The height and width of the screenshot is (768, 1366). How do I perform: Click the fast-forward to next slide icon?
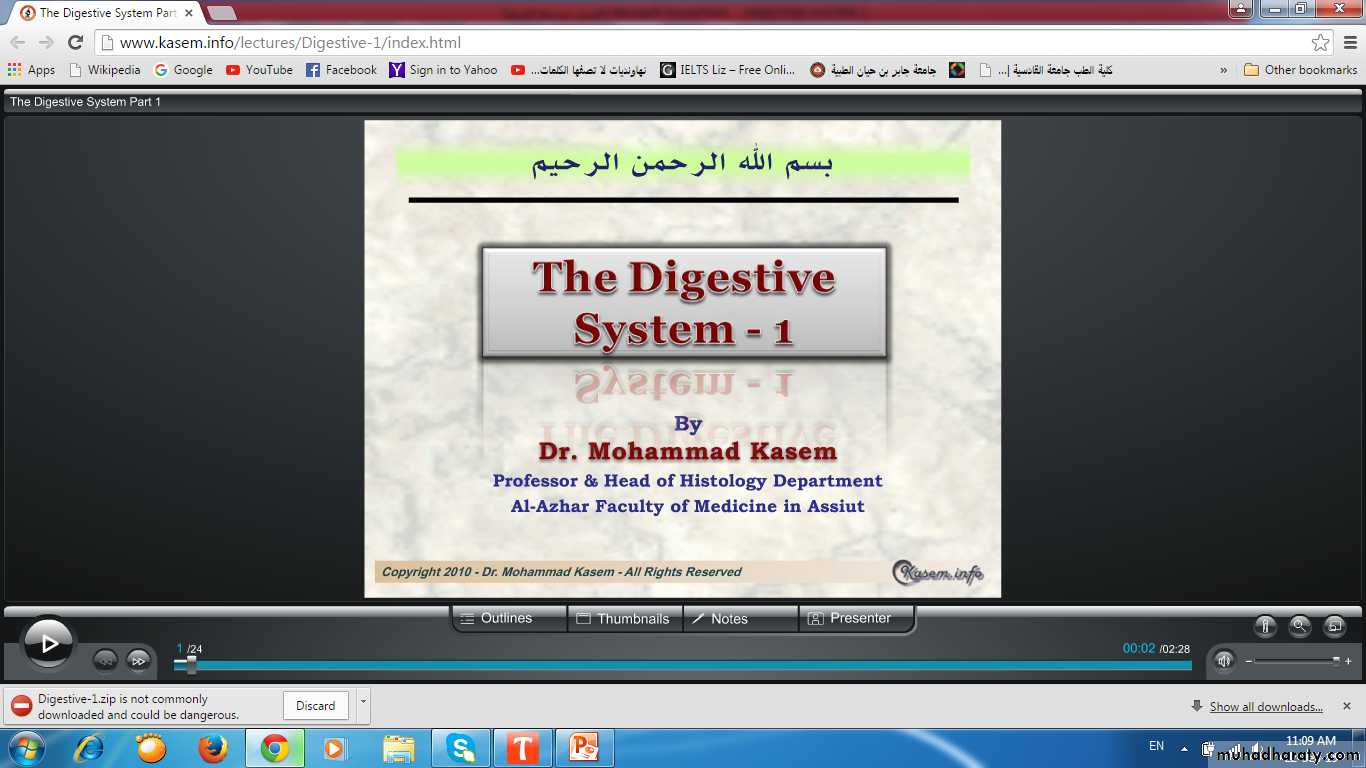[139, 660]
